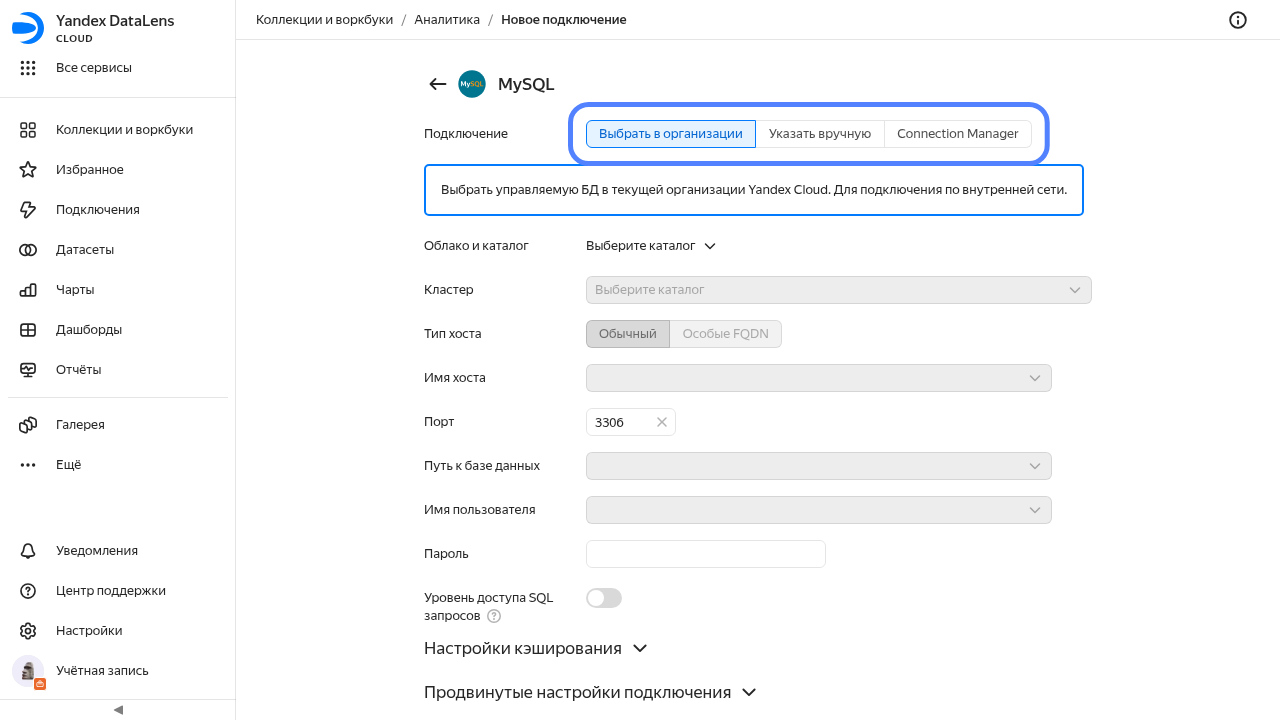
Task: Click the Уровень доступа SQL запросов label
Action: pos(489,607)
